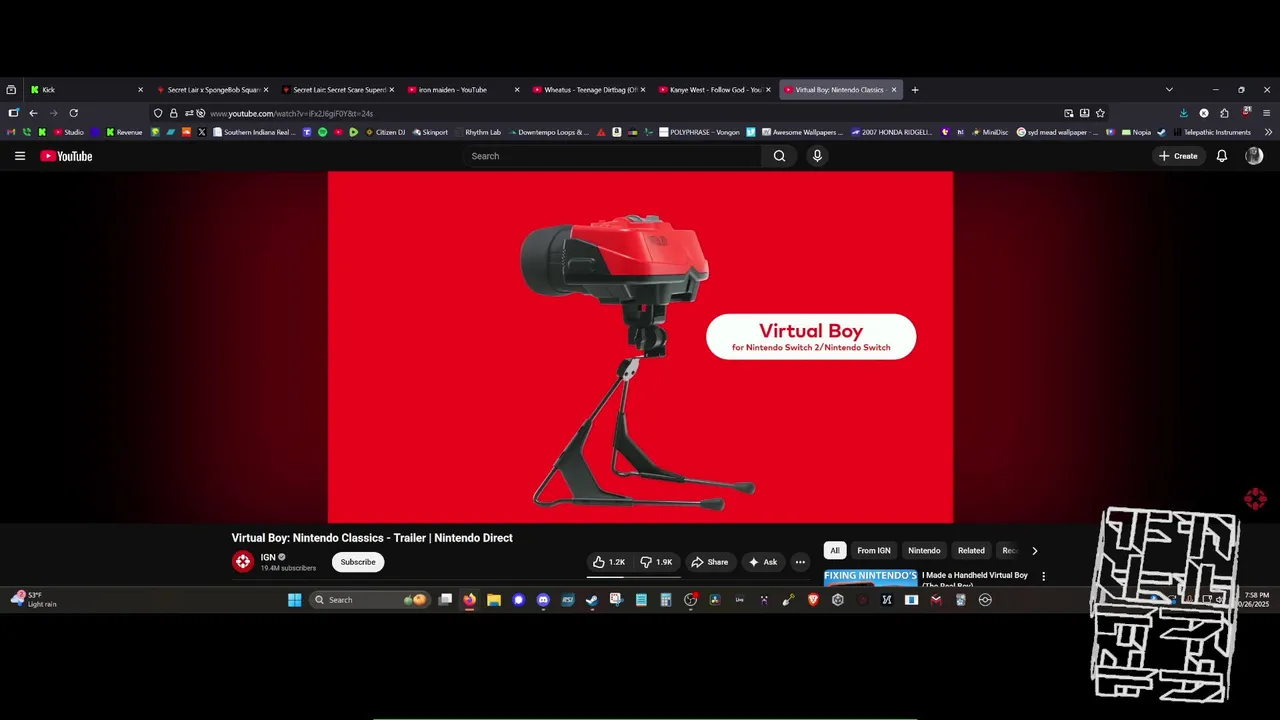1280x720 pixels.
Task: Bookmark this page with star icon
Action: (1100, 113)
